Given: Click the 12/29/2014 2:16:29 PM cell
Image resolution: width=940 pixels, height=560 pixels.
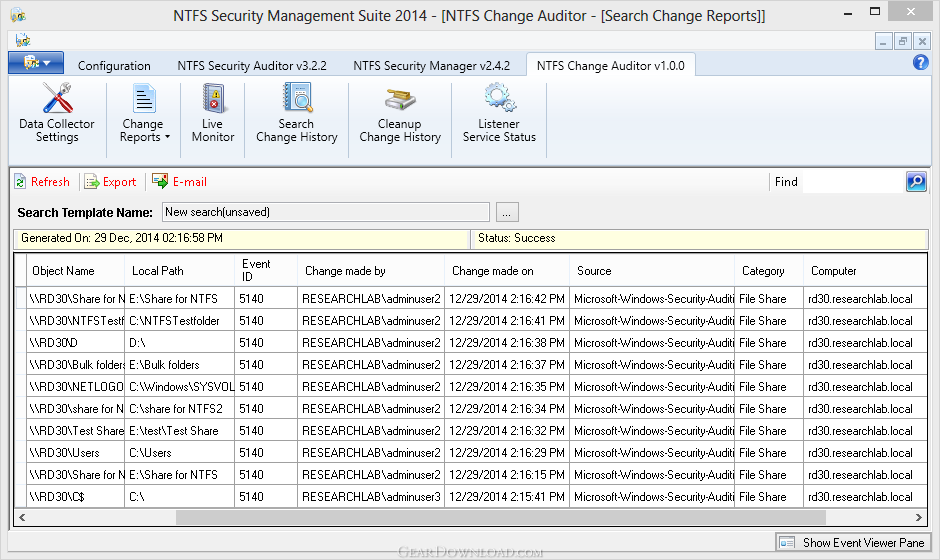Looking at the screenshot, I should tap(507, 453).
